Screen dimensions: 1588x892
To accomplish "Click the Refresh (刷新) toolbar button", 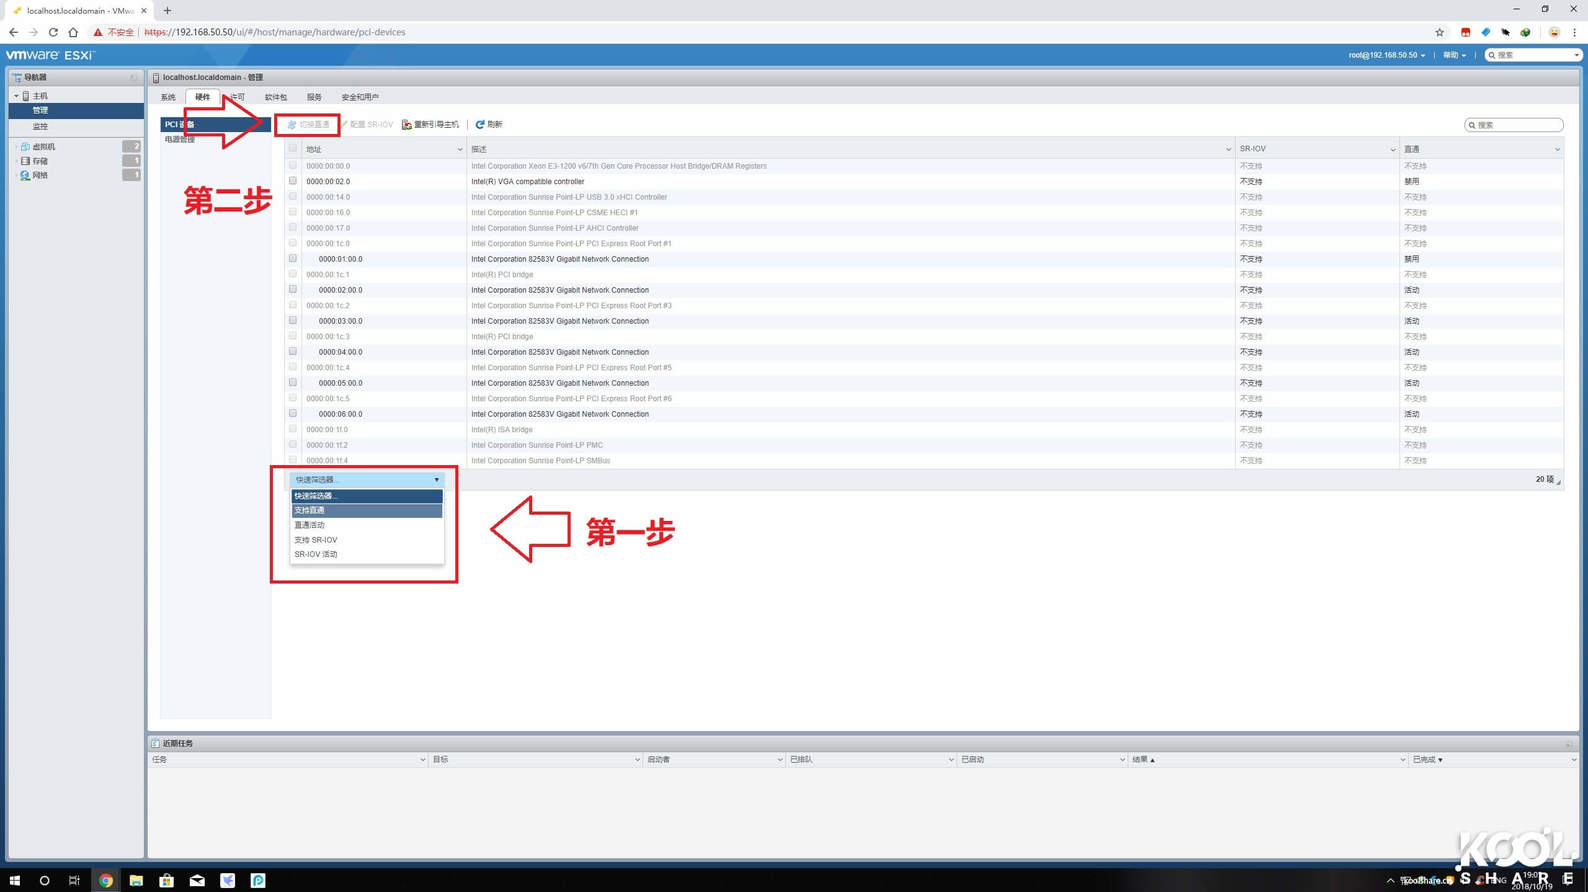I will (x=489, y=125).
